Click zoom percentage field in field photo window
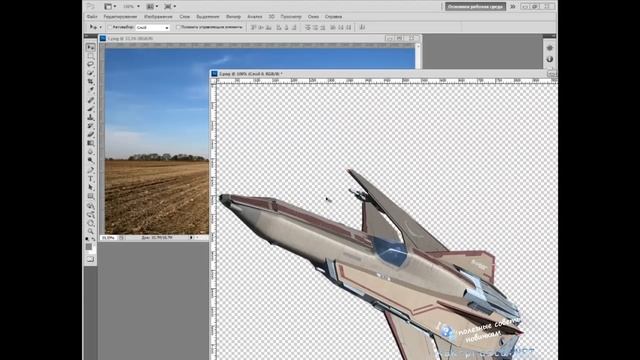This screenshot has height=360, width=640. pos(108,238)
